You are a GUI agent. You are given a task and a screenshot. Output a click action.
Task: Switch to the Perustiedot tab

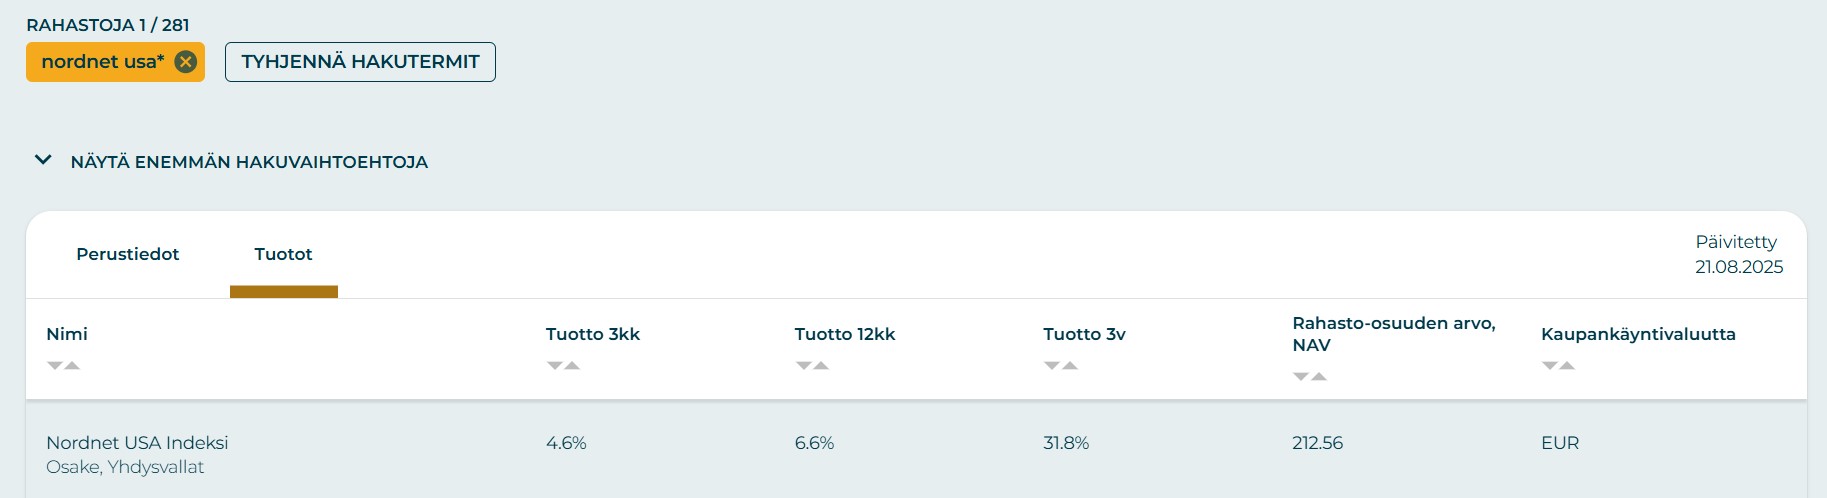[x=127, y=254]
